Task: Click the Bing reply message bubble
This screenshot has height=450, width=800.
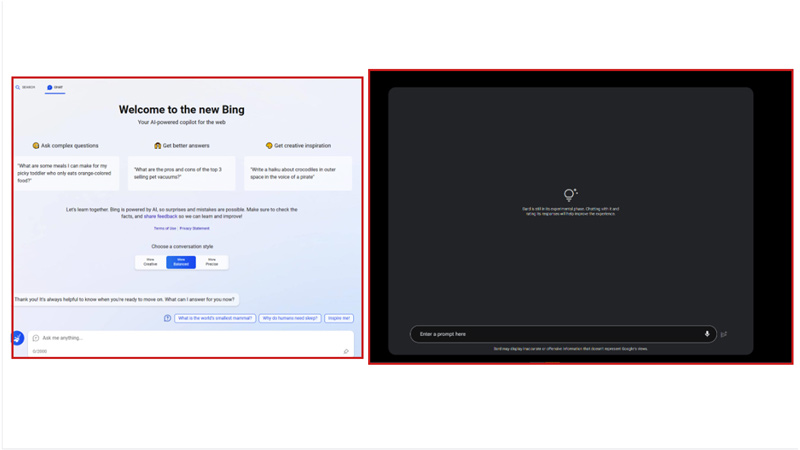Action: tap(126, 299)
